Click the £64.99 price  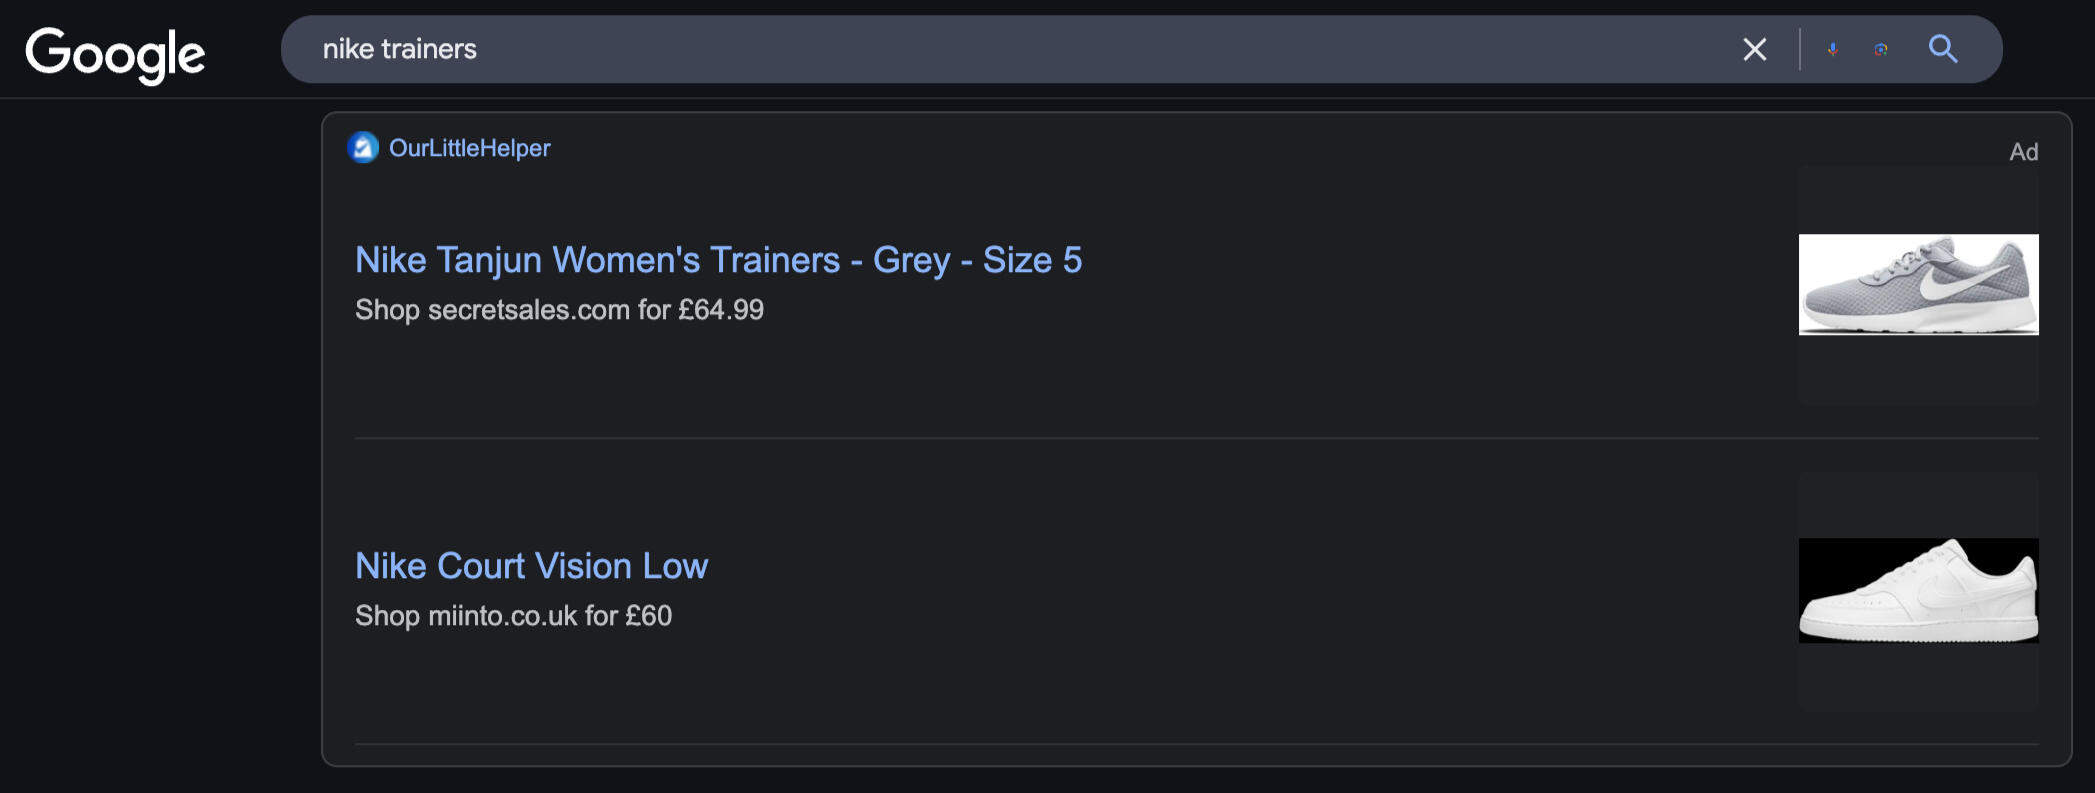pyautogui.click(x=721, y=310)
